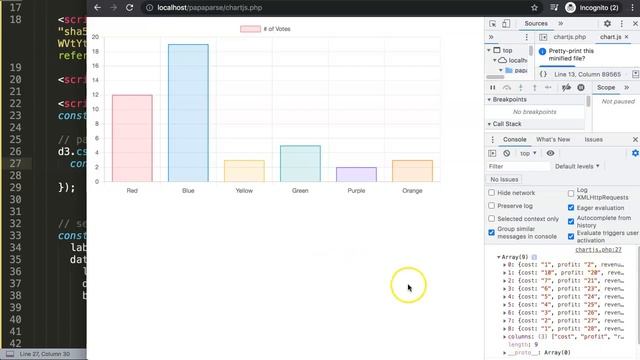This screenshot has width=640, height=360.
Task: Step over next function call
Action: point(507,88)
